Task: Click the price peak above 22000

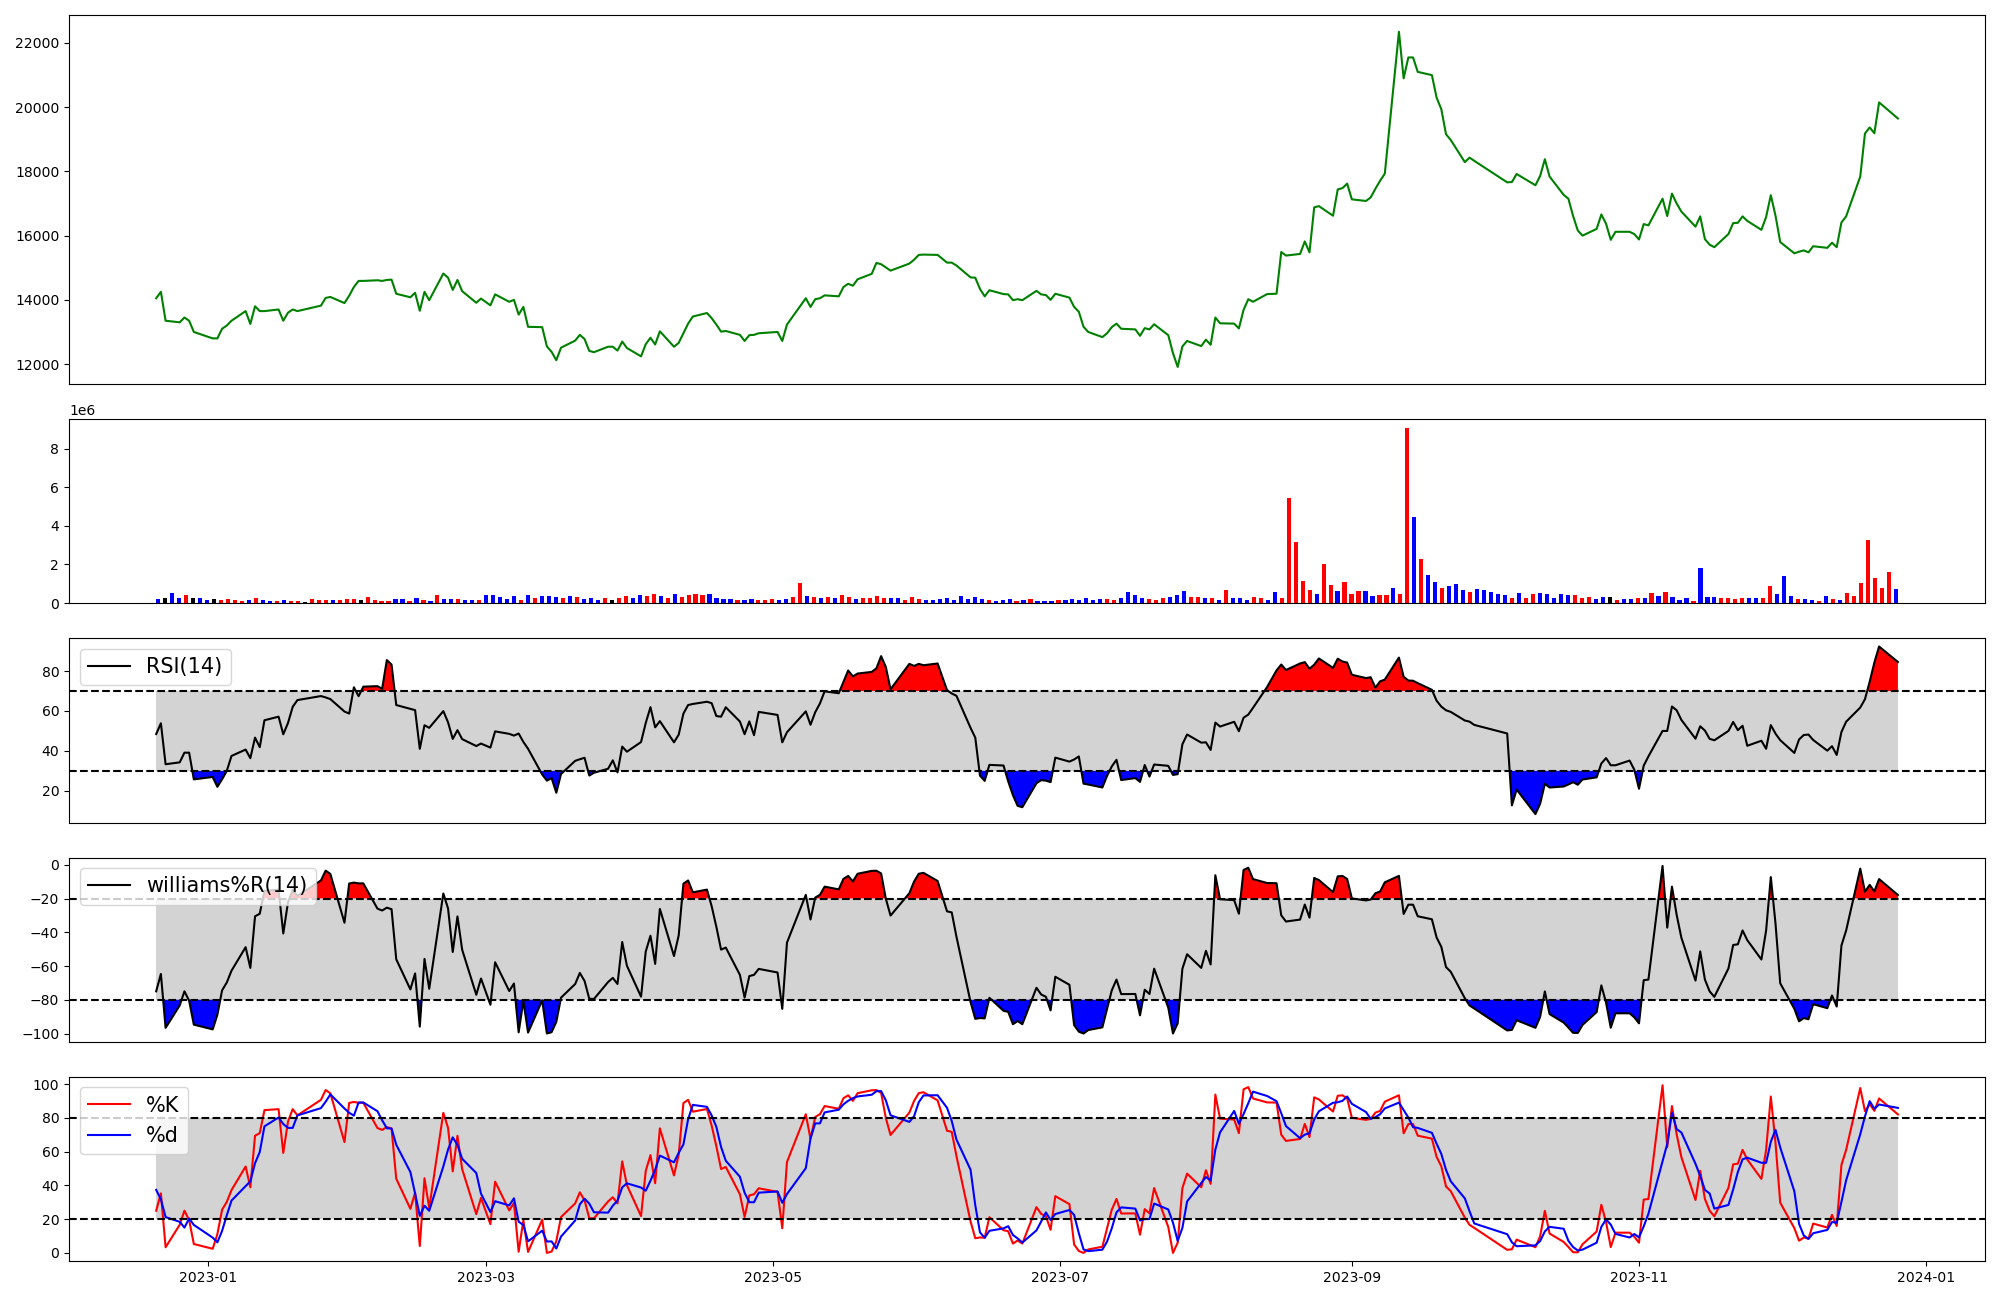Action: (1399, 32)
